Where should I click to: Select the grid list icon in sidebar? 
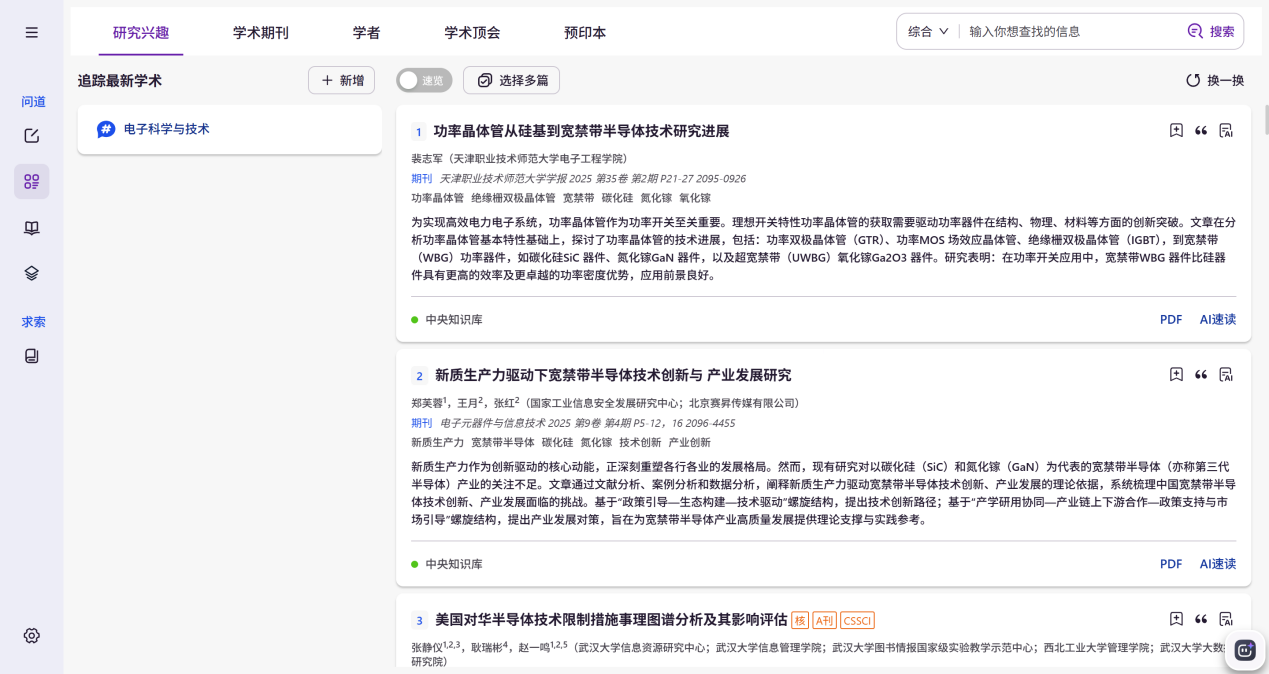tap(32, 181)
